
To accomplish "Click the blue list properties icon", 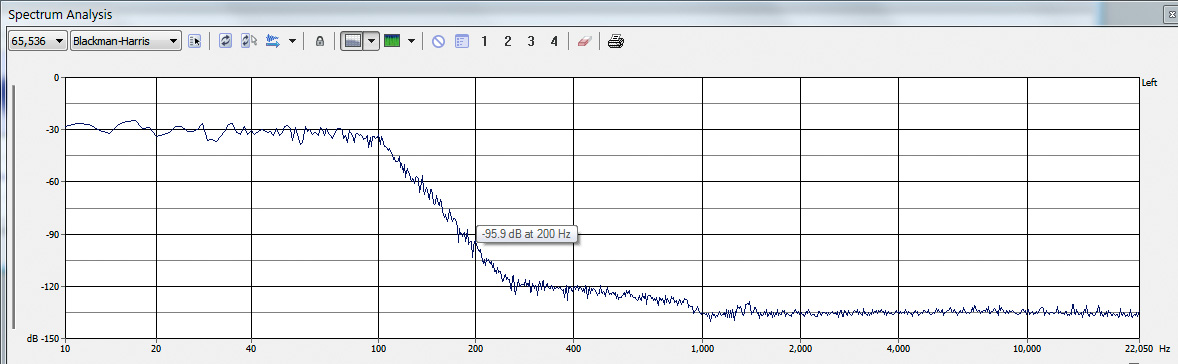I will pyautogui.click(x=462, y=41).
